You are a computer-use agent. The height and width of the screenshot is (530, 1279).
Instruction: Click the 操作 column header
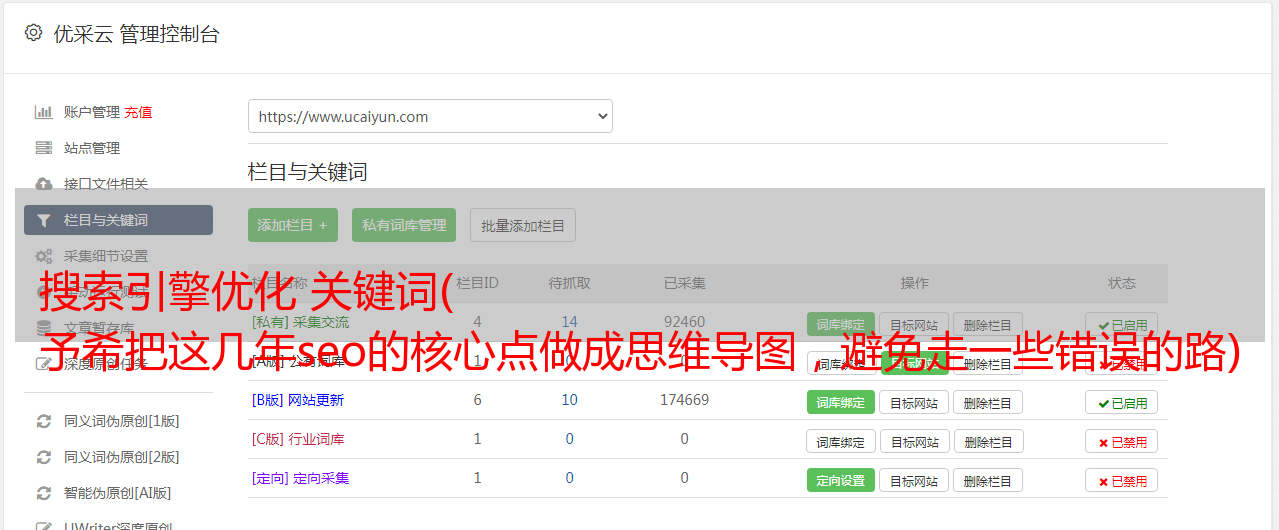click(914, 283)
